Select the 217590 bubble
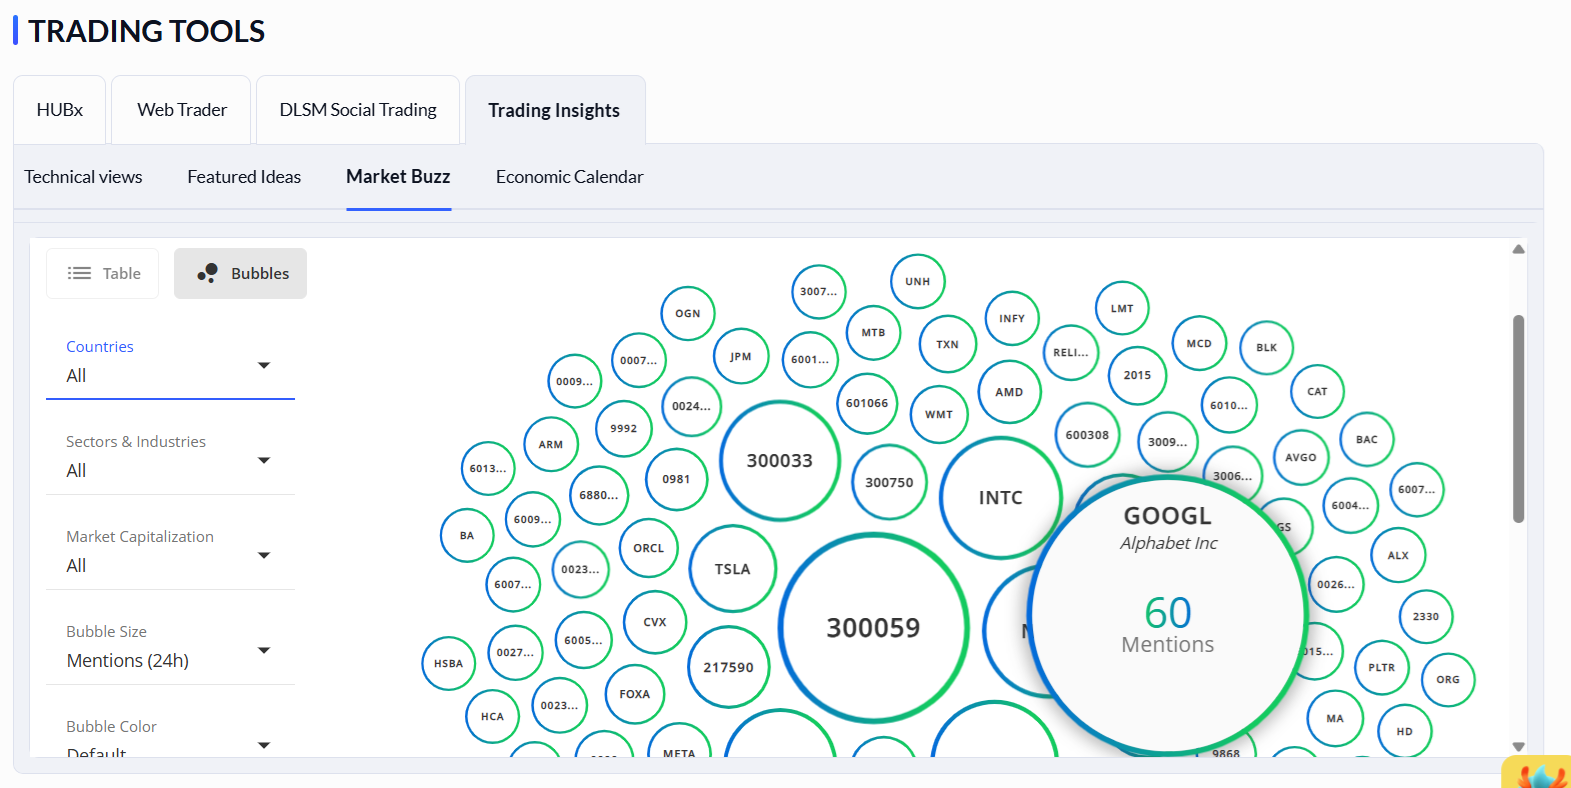Viewport: 1571px width, 788px height. (x=728, y=667)
